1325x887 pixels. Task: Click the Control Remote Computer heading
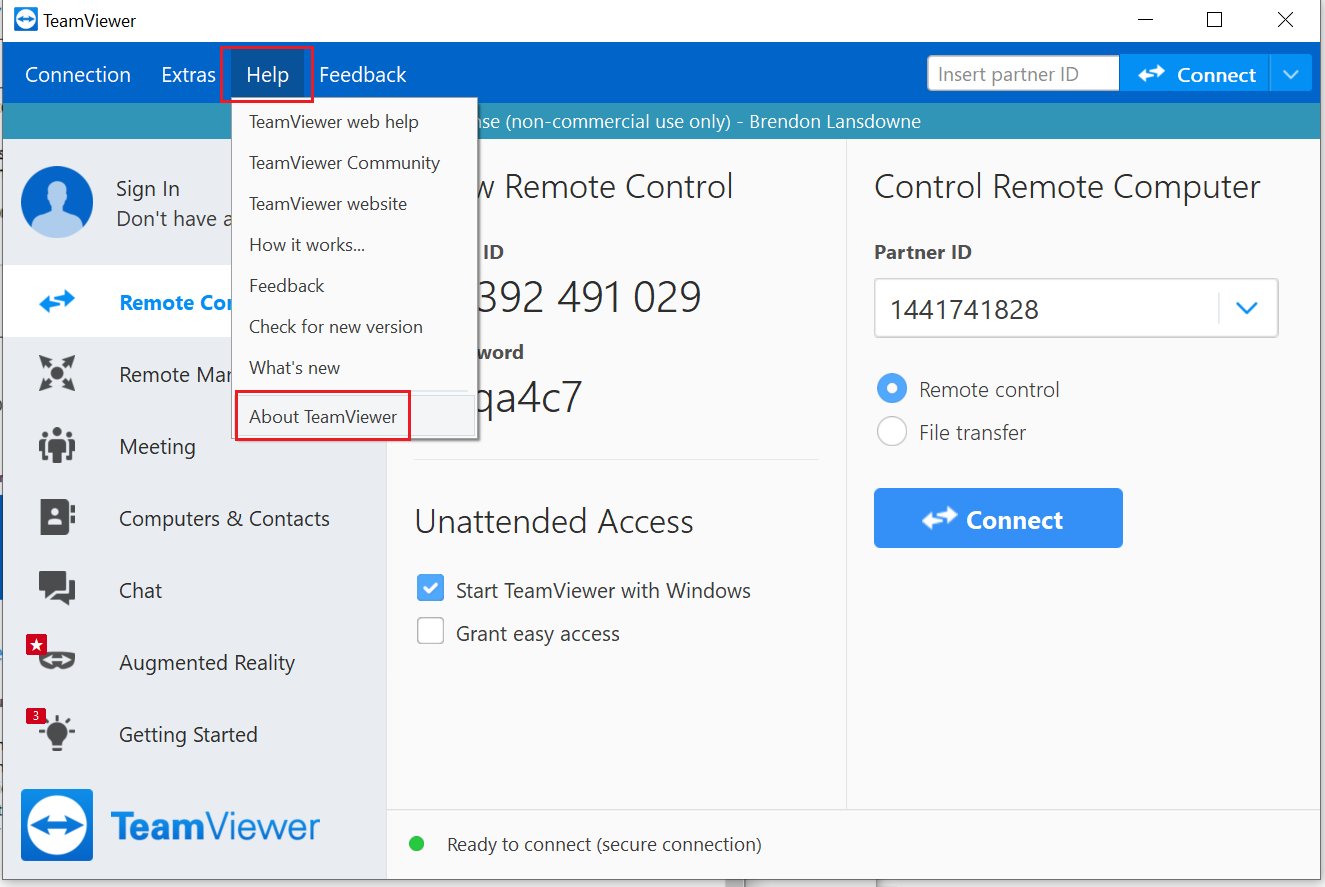1067,187
